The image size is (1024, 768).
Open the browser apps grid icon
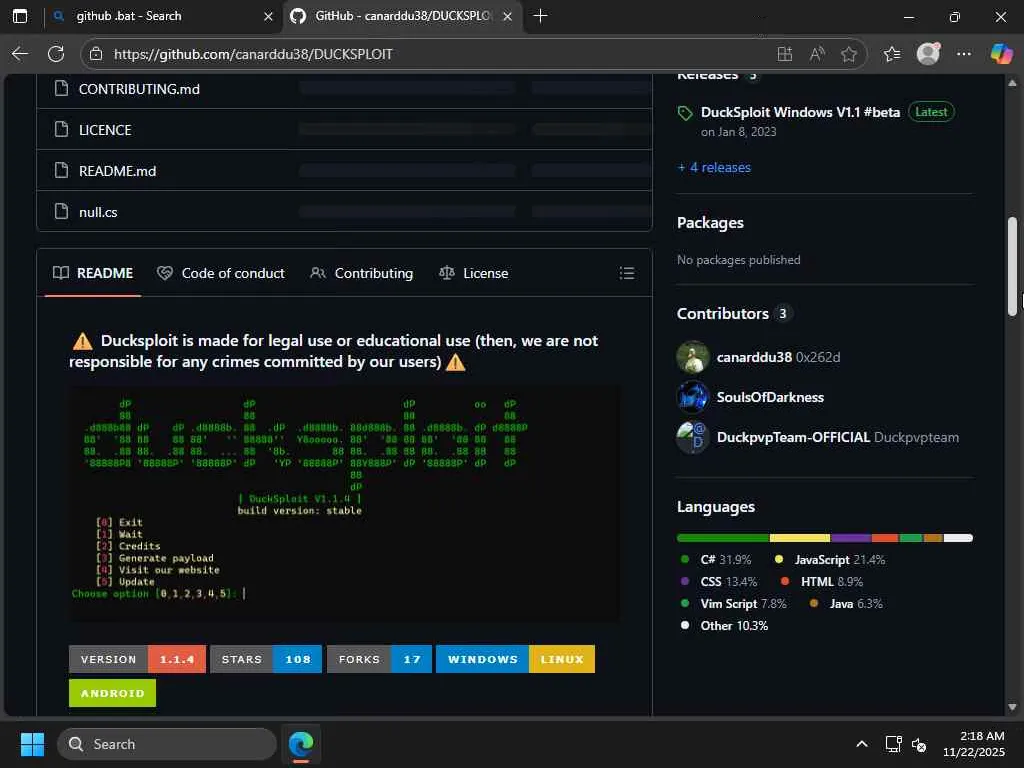click(784, 54)
